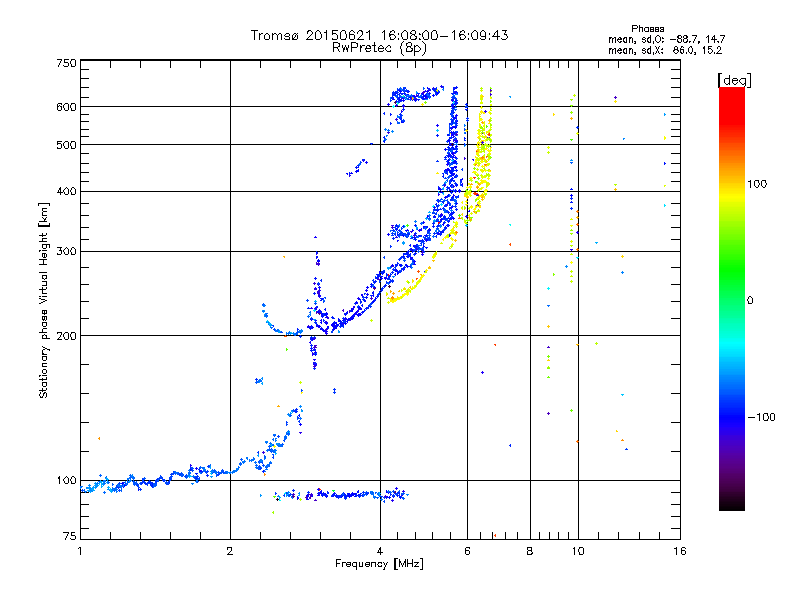Click the x-axis tick label '16'
This screenshot has height=600, width=800.
[x=680, y=551]
